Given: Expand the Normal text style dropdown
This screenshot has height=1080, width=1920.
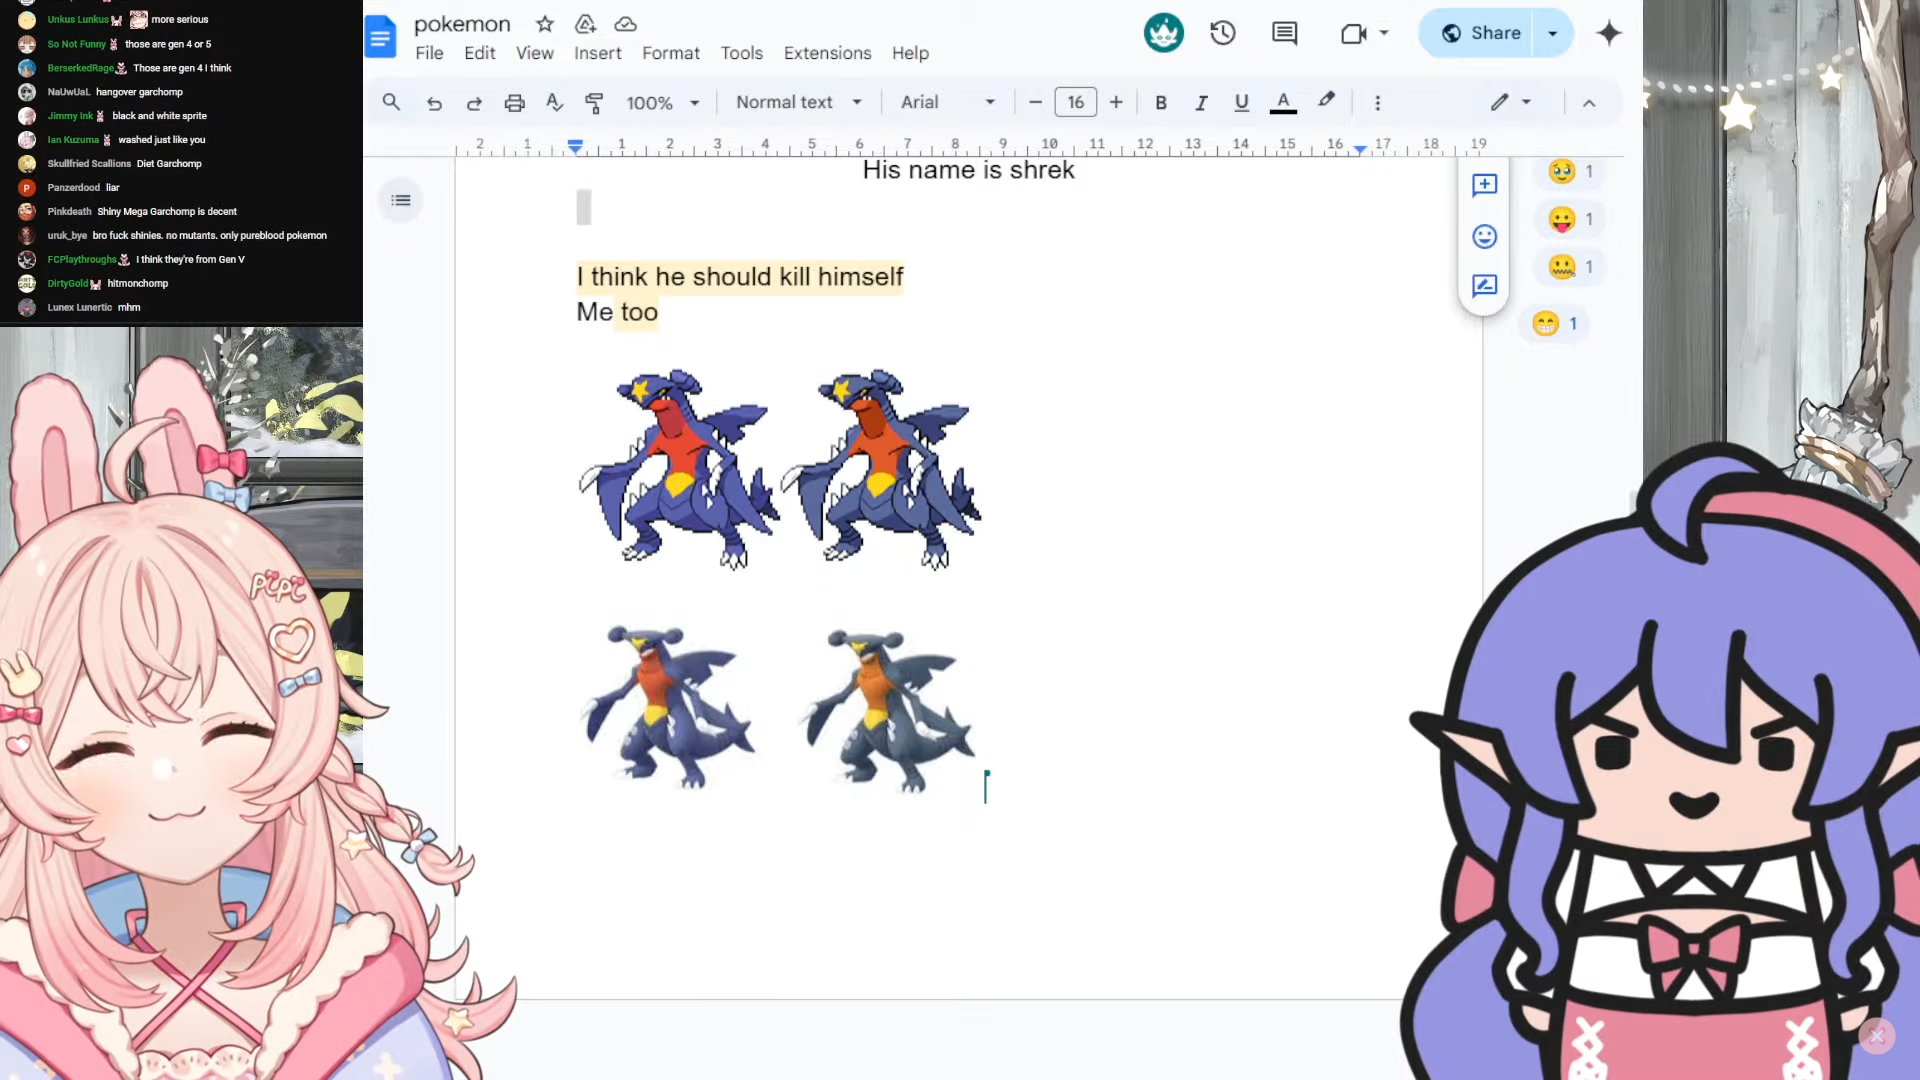Looking at the screenshot, I should coord(798,102).
